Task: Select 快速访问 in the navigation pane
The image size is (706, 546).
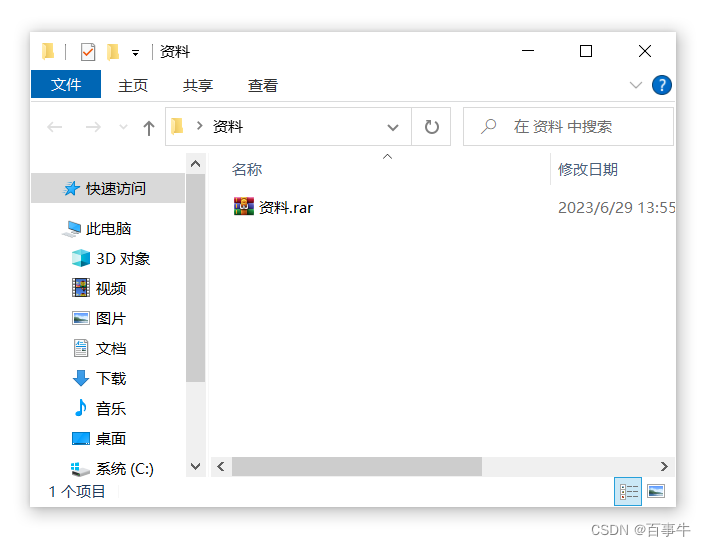Action: pyautogui.click(x=108, y=188)
